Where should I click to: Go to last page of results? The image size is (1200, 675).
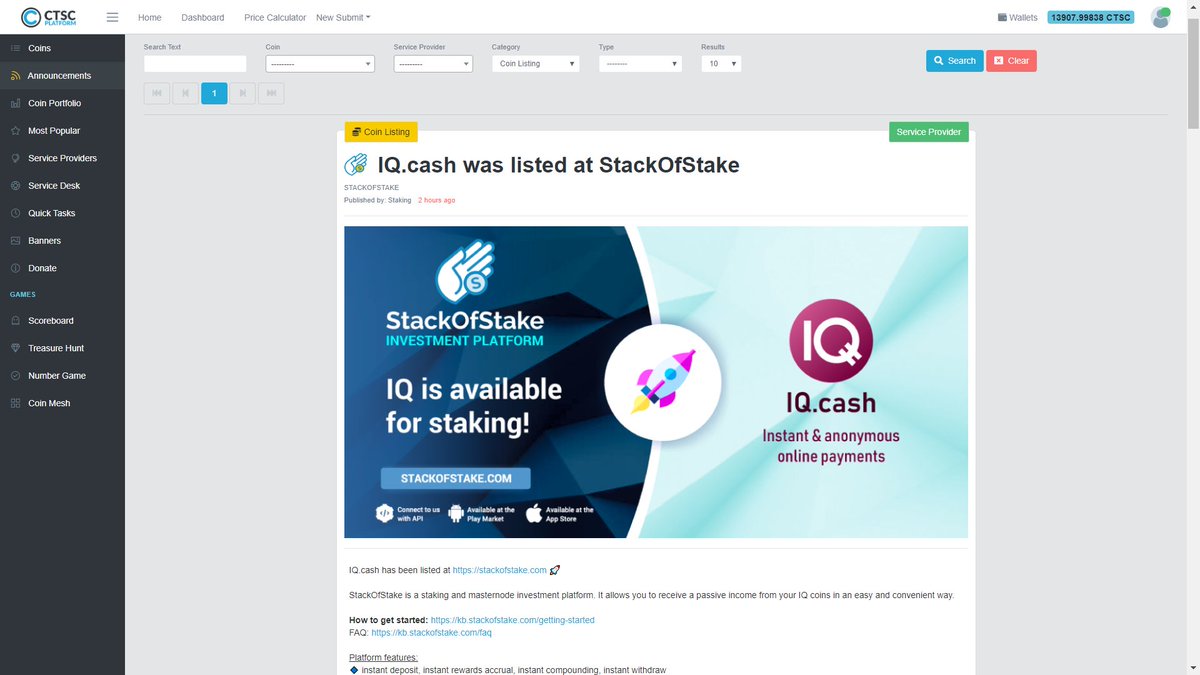[271, 93]
